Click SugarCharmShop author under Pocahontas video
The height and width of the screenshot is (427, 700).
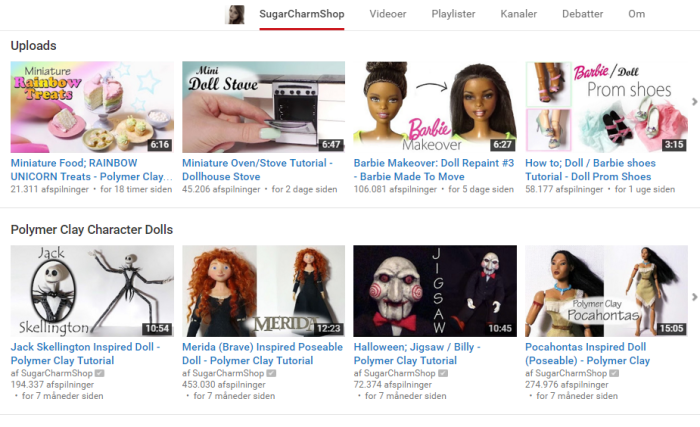(x=570, y=373)
